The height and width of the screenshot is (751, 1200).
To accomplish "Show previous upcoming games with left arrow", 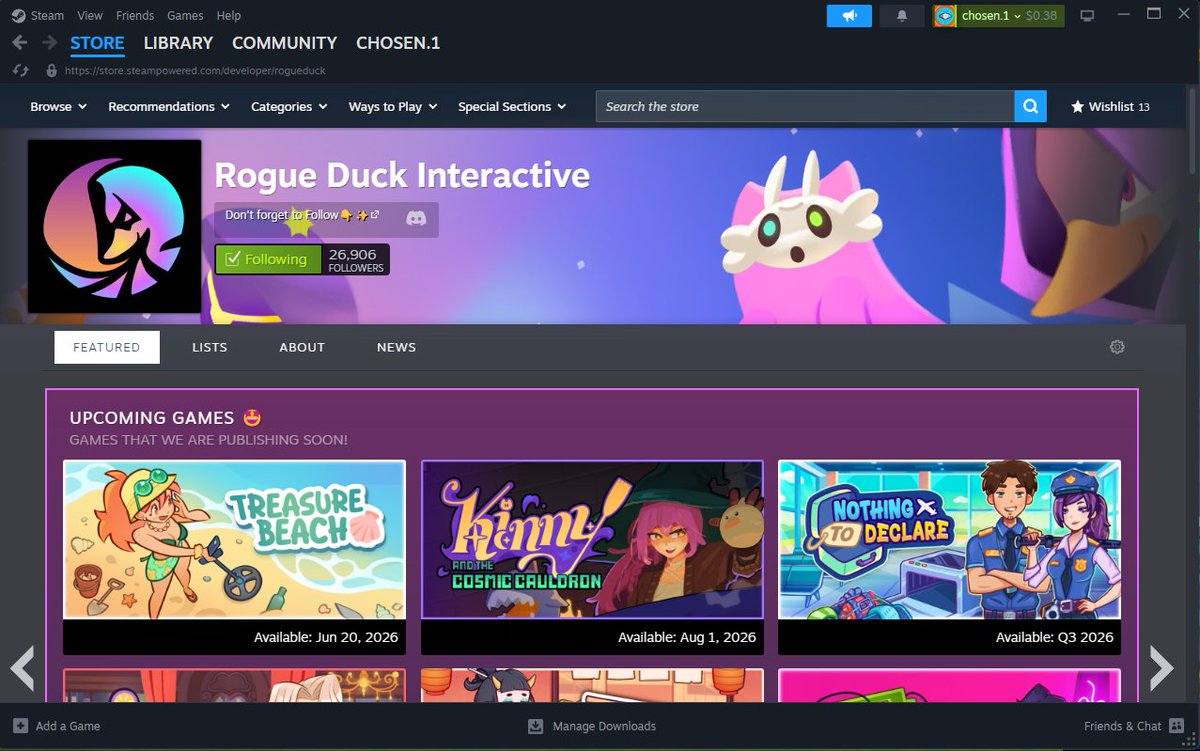I will click(22, 668).
